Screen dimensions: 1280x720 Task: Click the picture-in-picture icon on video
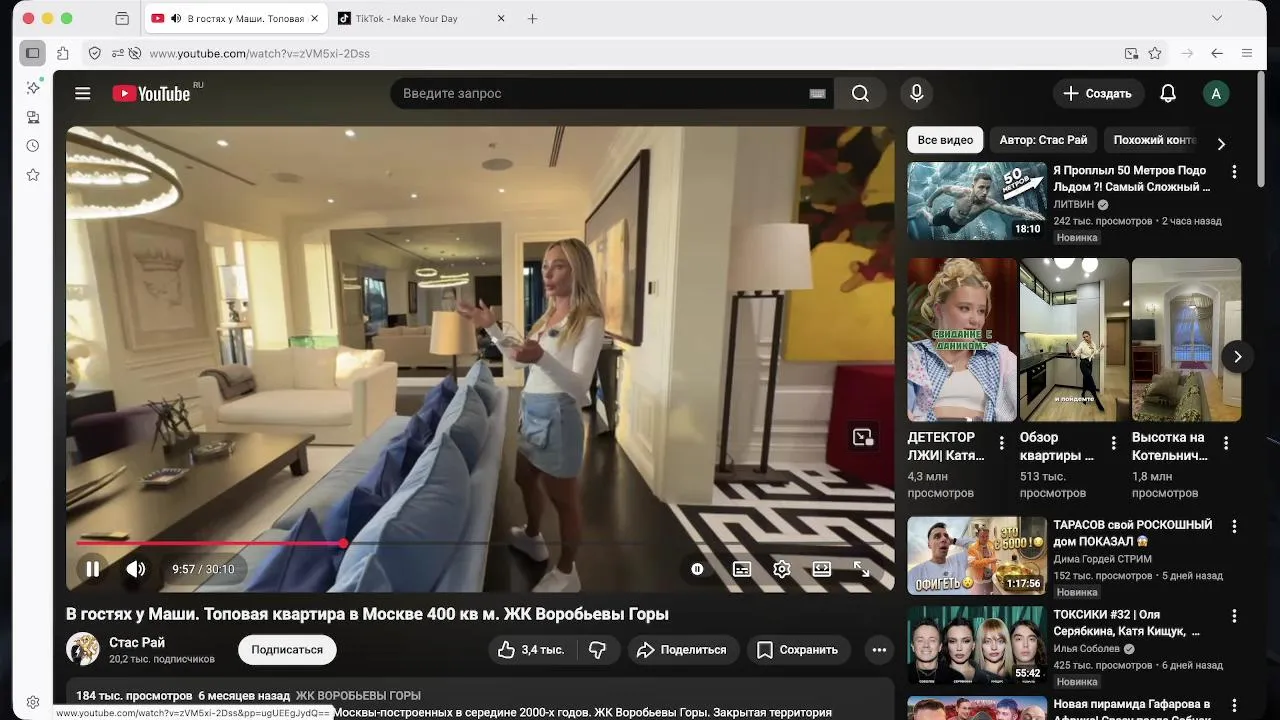[863, 437]
